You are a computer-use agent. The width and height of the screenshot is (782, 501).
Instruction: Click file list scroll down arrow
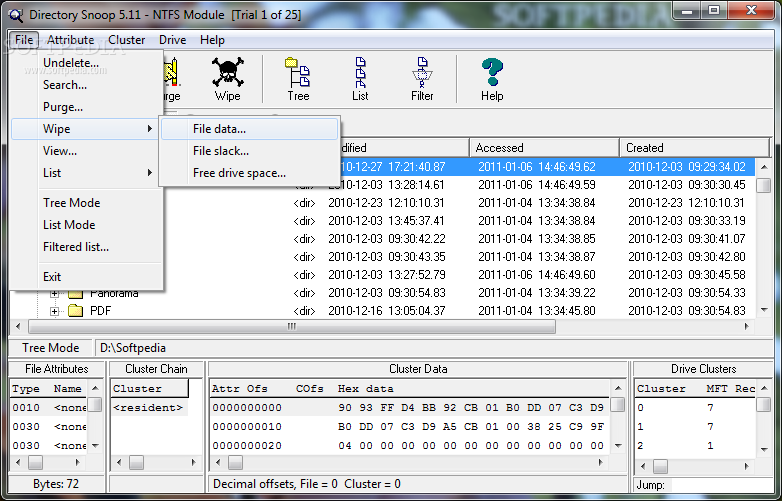coord(764,310)
